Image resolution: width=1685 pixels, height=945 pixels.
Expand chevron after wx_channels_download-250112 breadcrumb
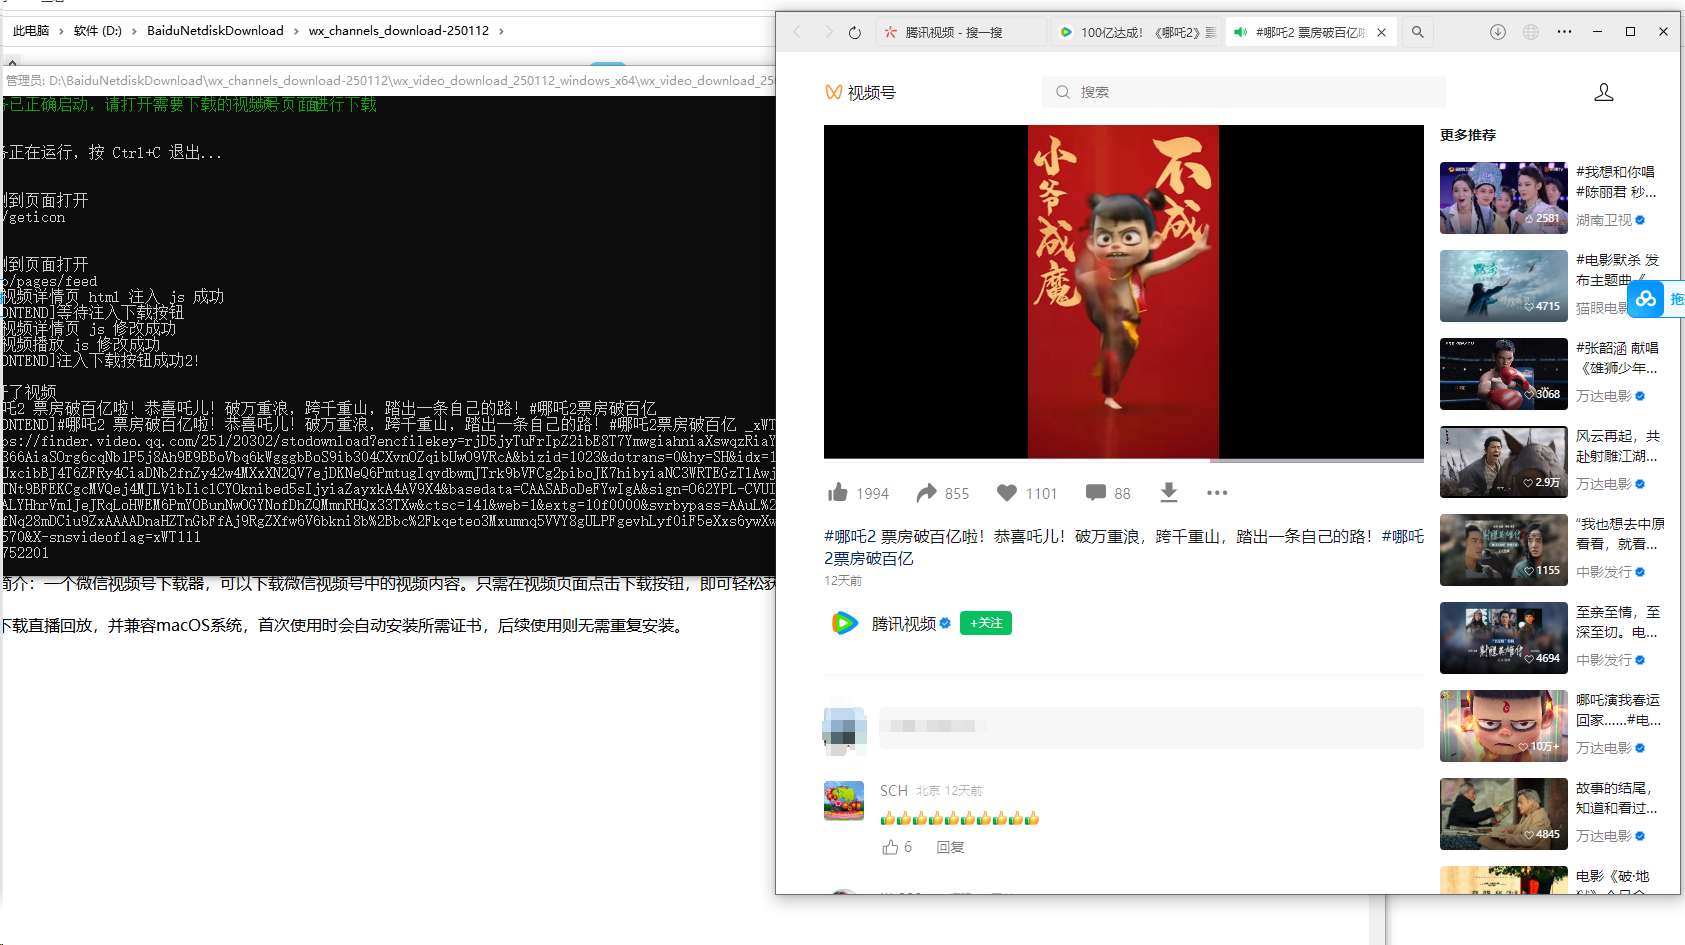[501, 31]
